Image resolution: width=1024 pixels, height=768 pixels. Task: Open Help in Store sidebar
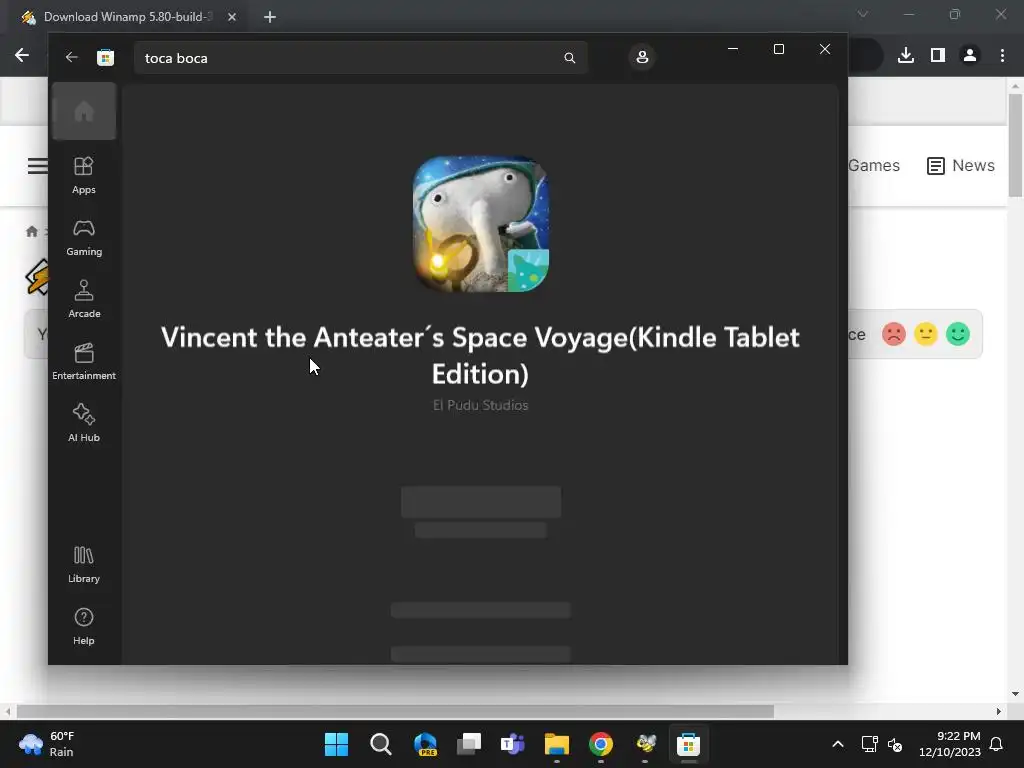pyautogui.click(x=84, y=626)
